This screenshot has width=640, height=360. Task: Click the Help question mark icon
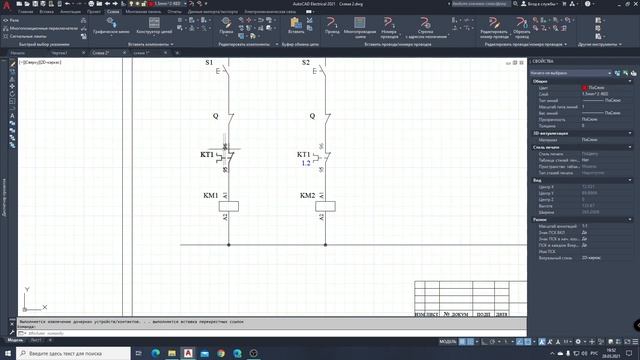587,4
